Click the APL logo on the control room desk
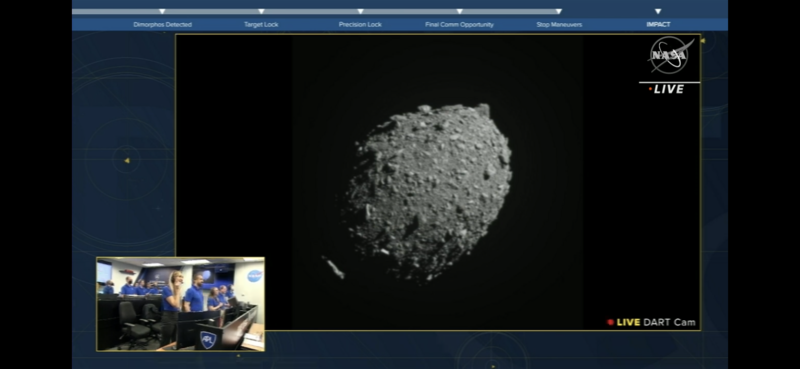Image resolution: width=800 pixels, height=369 pixels. point(208,339)
